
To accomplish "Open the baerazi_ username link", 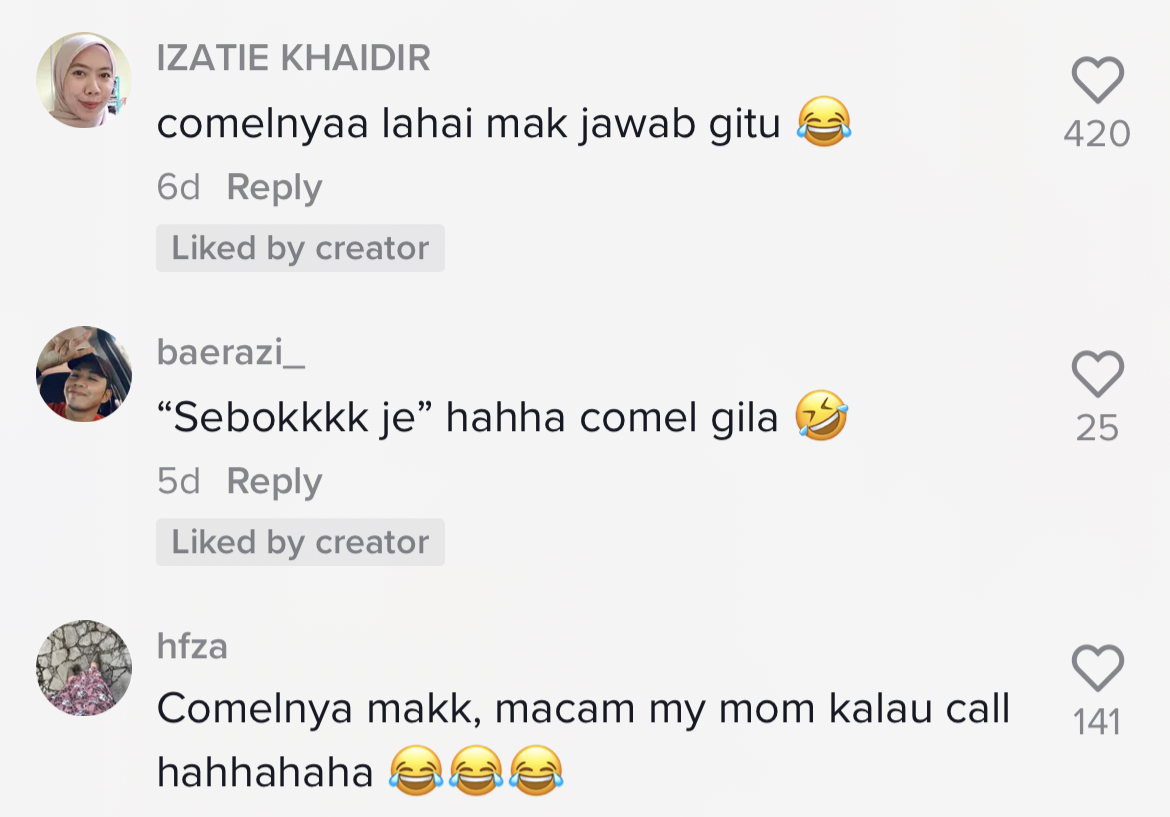I will (x=230, y=352).
